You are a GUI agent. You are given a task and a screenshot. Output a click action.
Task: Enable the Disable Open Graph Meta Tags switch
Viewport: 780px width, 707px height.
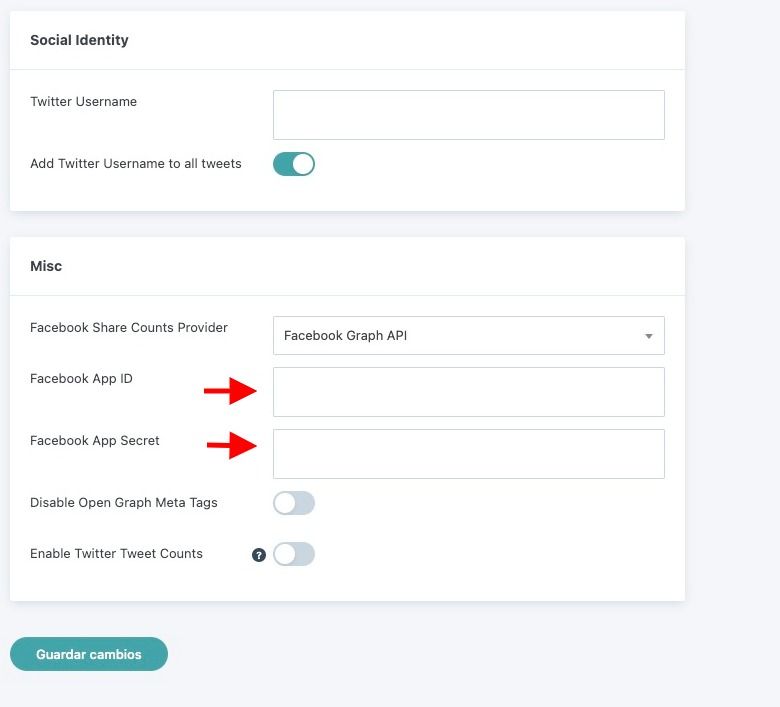[x=294, y=503]
